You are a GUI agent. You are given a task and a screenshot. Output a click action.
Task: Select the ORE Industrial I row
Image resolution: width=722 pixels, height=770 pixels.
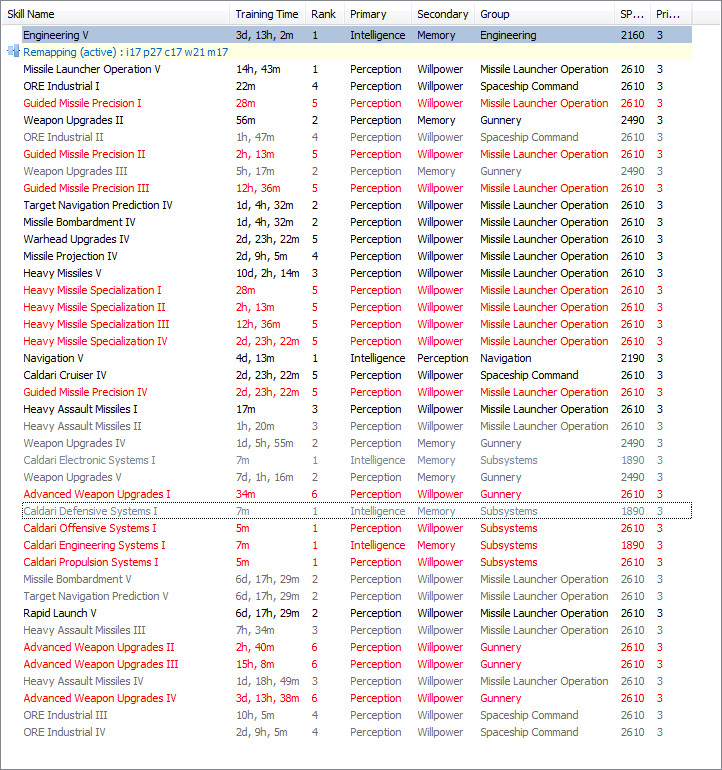357,86
